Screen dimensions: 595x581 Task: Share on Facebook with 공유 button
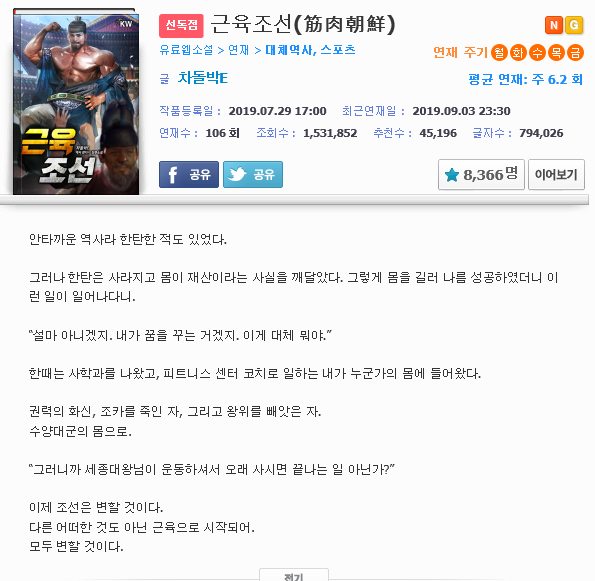click(189, 174)
